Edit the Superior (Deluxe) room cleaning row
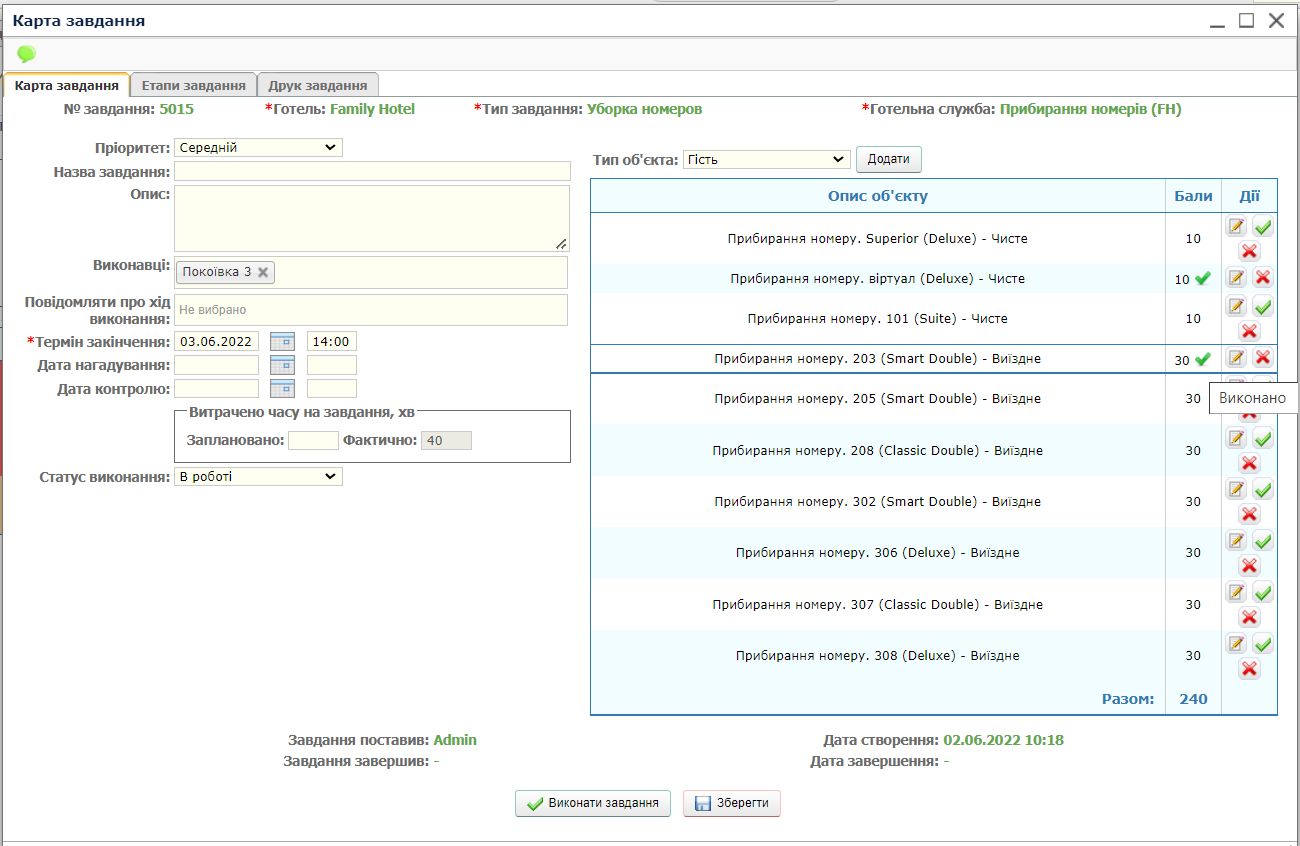This screenshot has width=1300, height=846. (1236, 227)
